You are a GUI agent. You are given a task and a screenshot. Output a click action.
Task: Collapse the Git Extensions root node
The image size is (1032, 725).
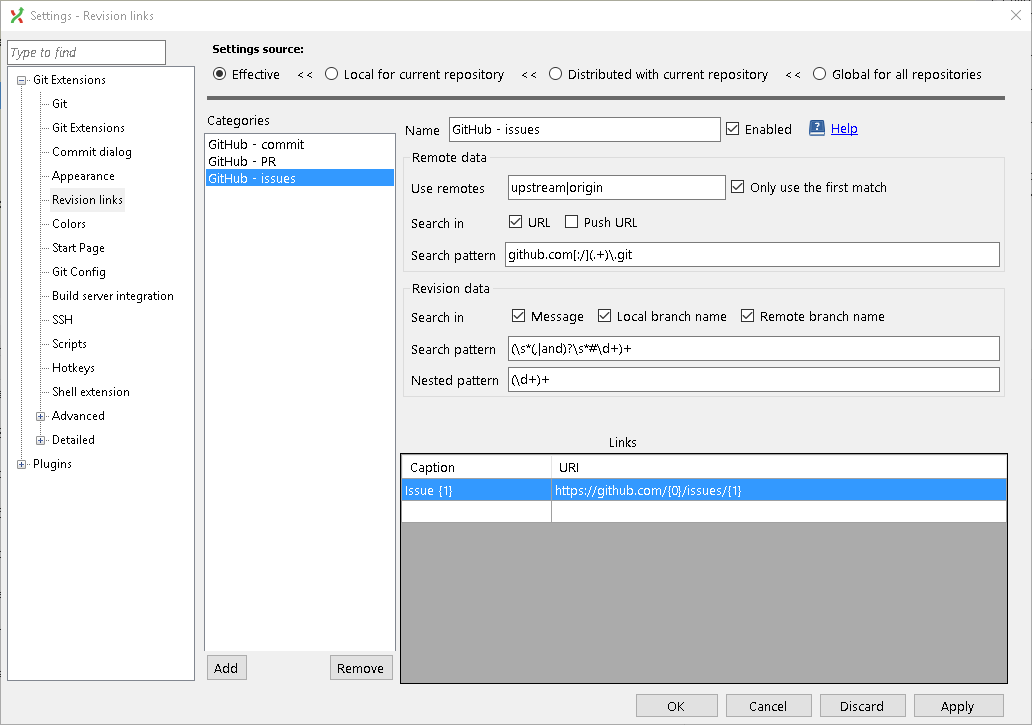22,80
